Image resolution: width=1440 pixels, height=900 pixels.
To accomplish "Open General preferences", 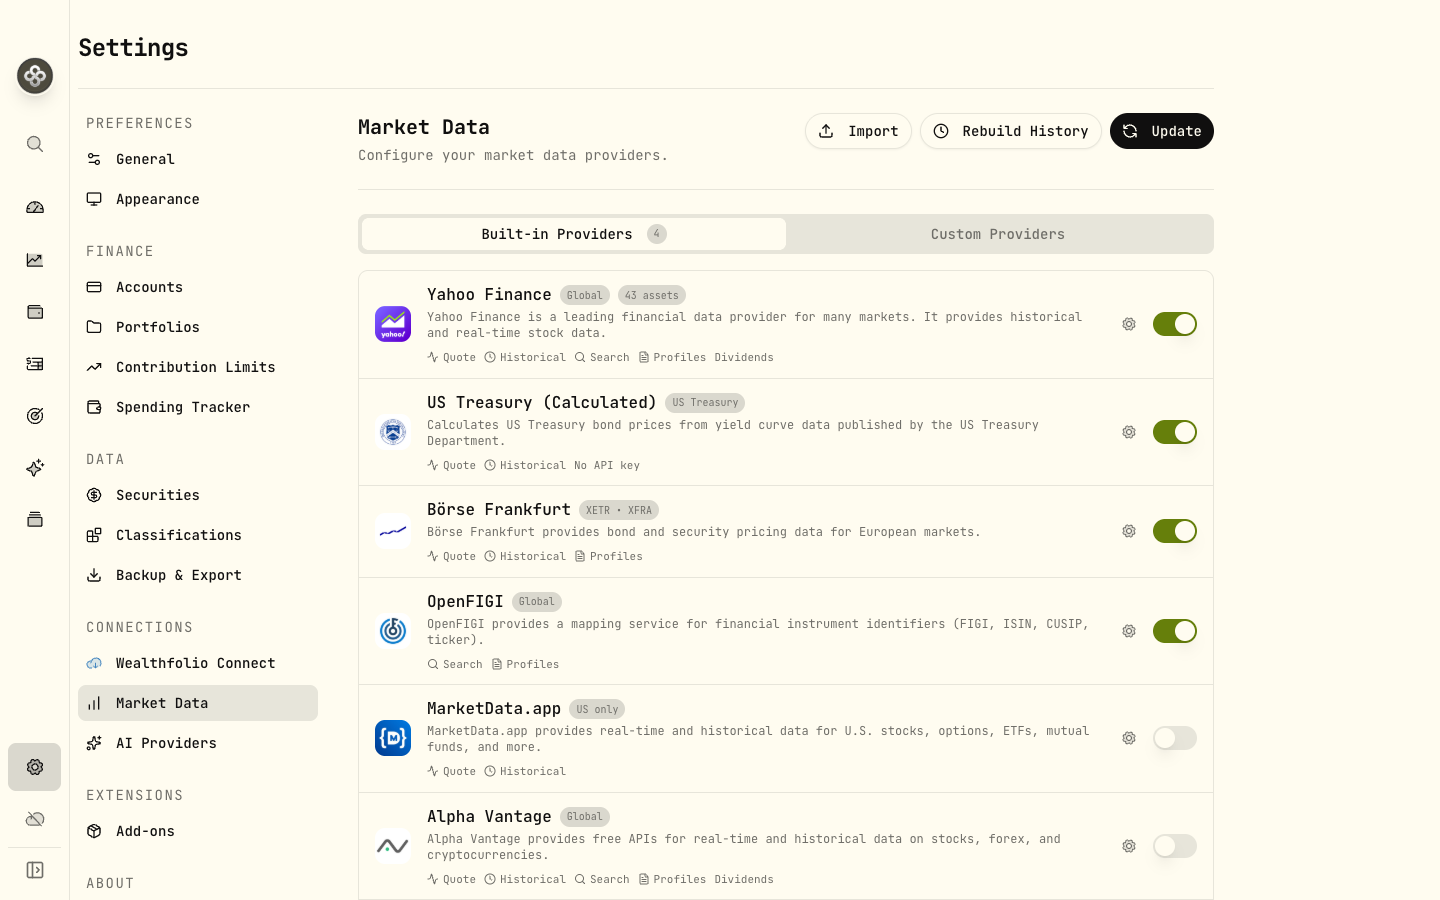I will pos(198,159).
